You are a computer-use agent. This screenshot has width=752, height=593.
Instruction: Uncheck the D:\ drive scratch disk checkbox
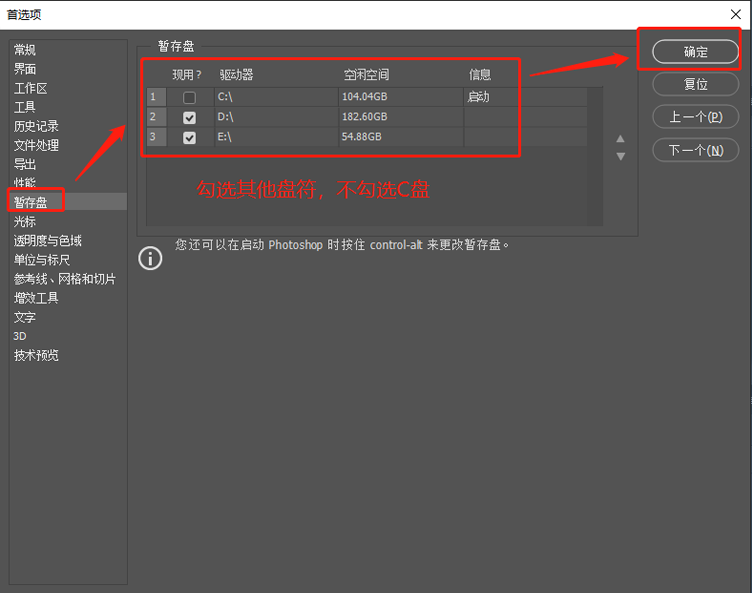189,118
